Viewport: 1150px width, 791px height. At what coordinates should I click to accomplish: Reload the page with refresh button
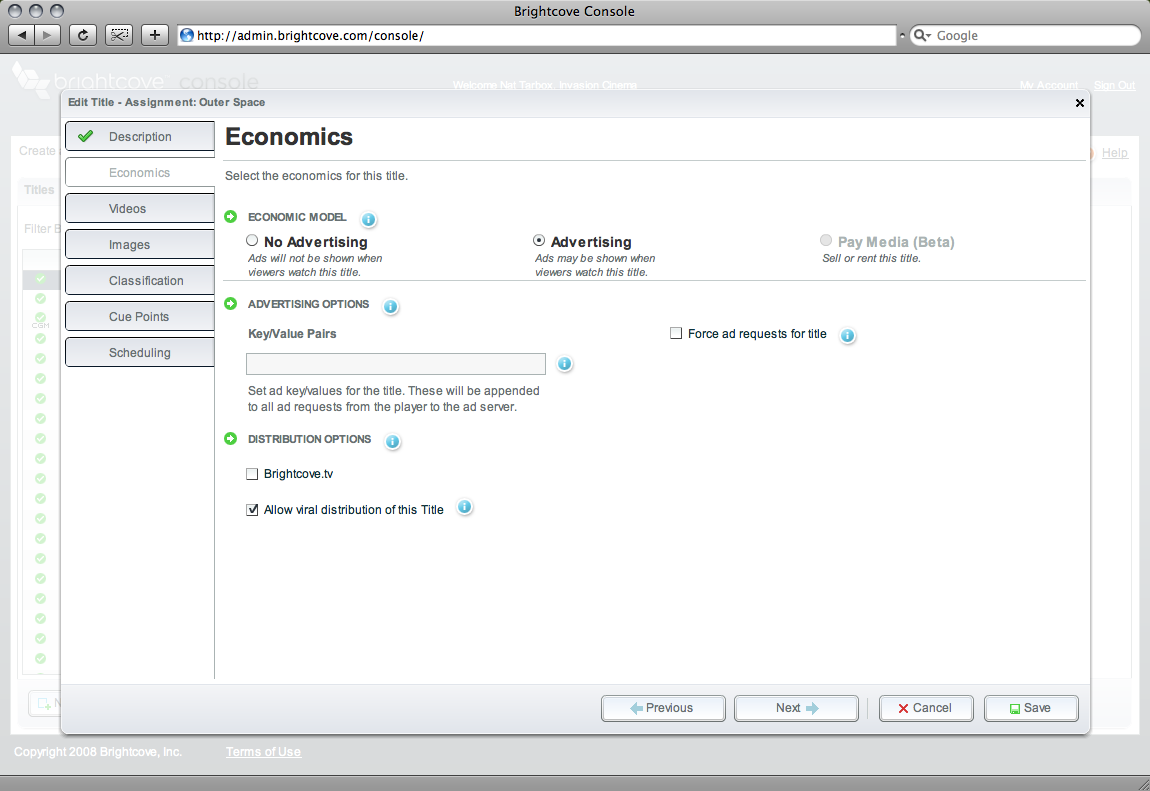pos(83,35)
